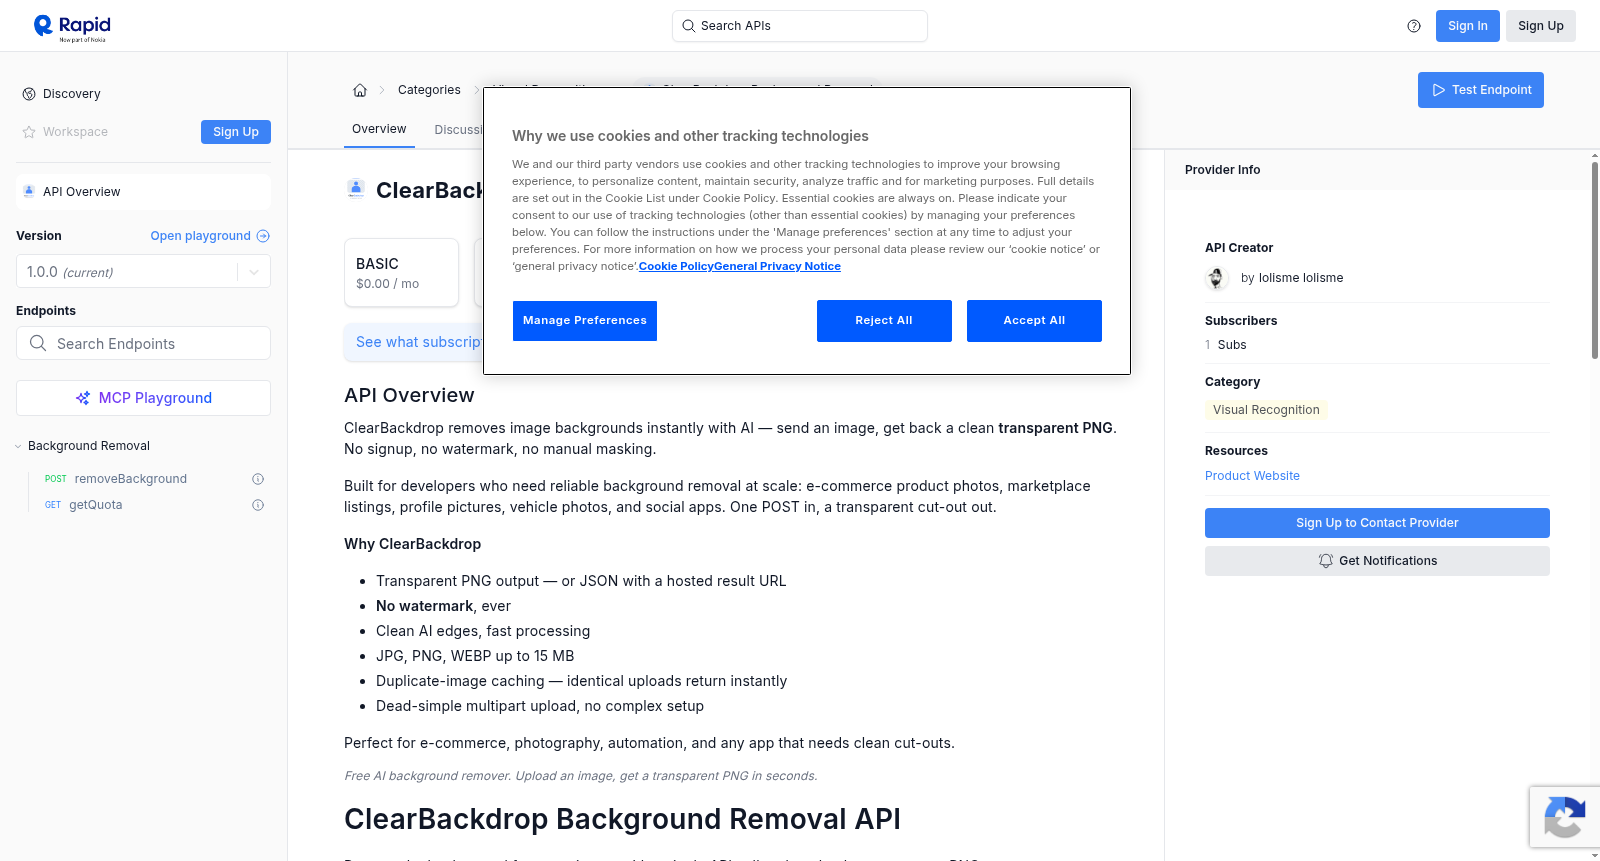The width and height of the screenshot is (1600, 861).
Task: Click the Visual Recognition category tag
Action: tap(1266, 410)
